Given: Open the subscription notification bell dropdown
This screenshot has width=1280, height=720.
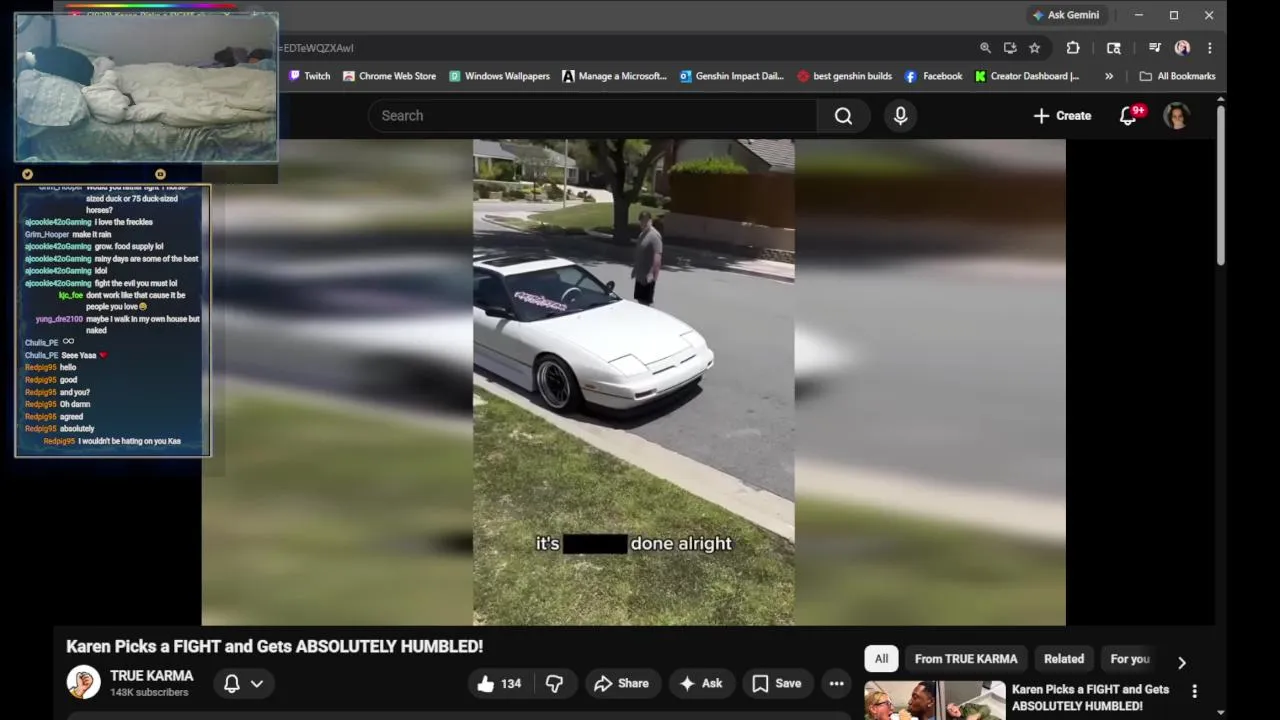Looking at the screenshot, I should 243,683.
